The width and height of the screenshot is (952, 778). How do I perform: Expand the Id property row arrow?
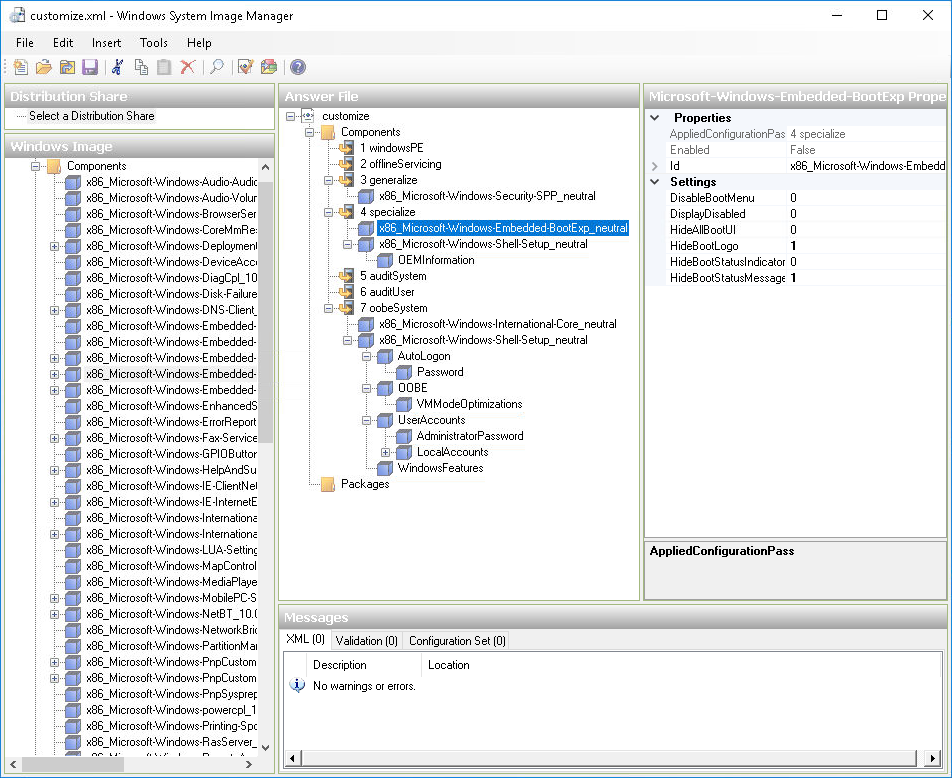pyautogui.click(x=654, y=166)
